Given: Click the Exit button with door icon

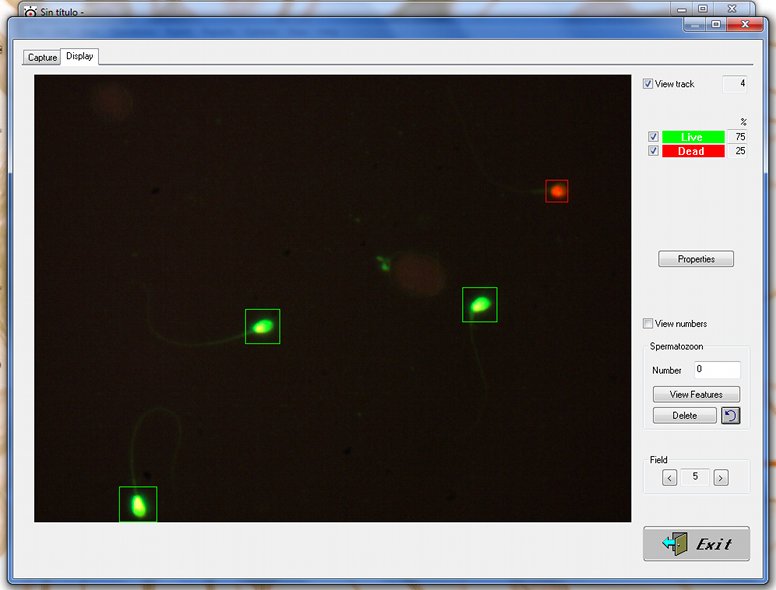Looking at the screenshot, I should pyautogui.click(x=696, y=543).
